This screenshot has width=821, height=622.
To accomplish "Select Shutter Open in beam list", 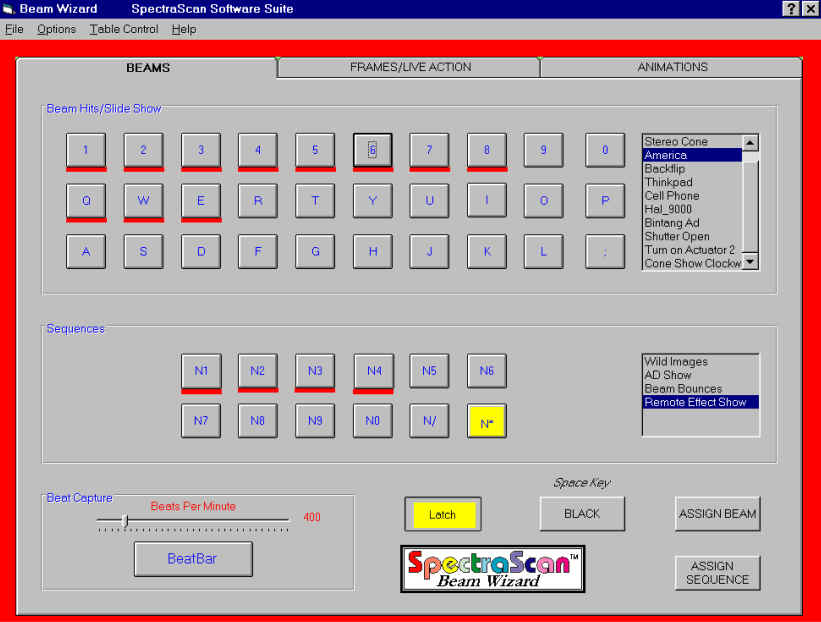I will 692,237.
